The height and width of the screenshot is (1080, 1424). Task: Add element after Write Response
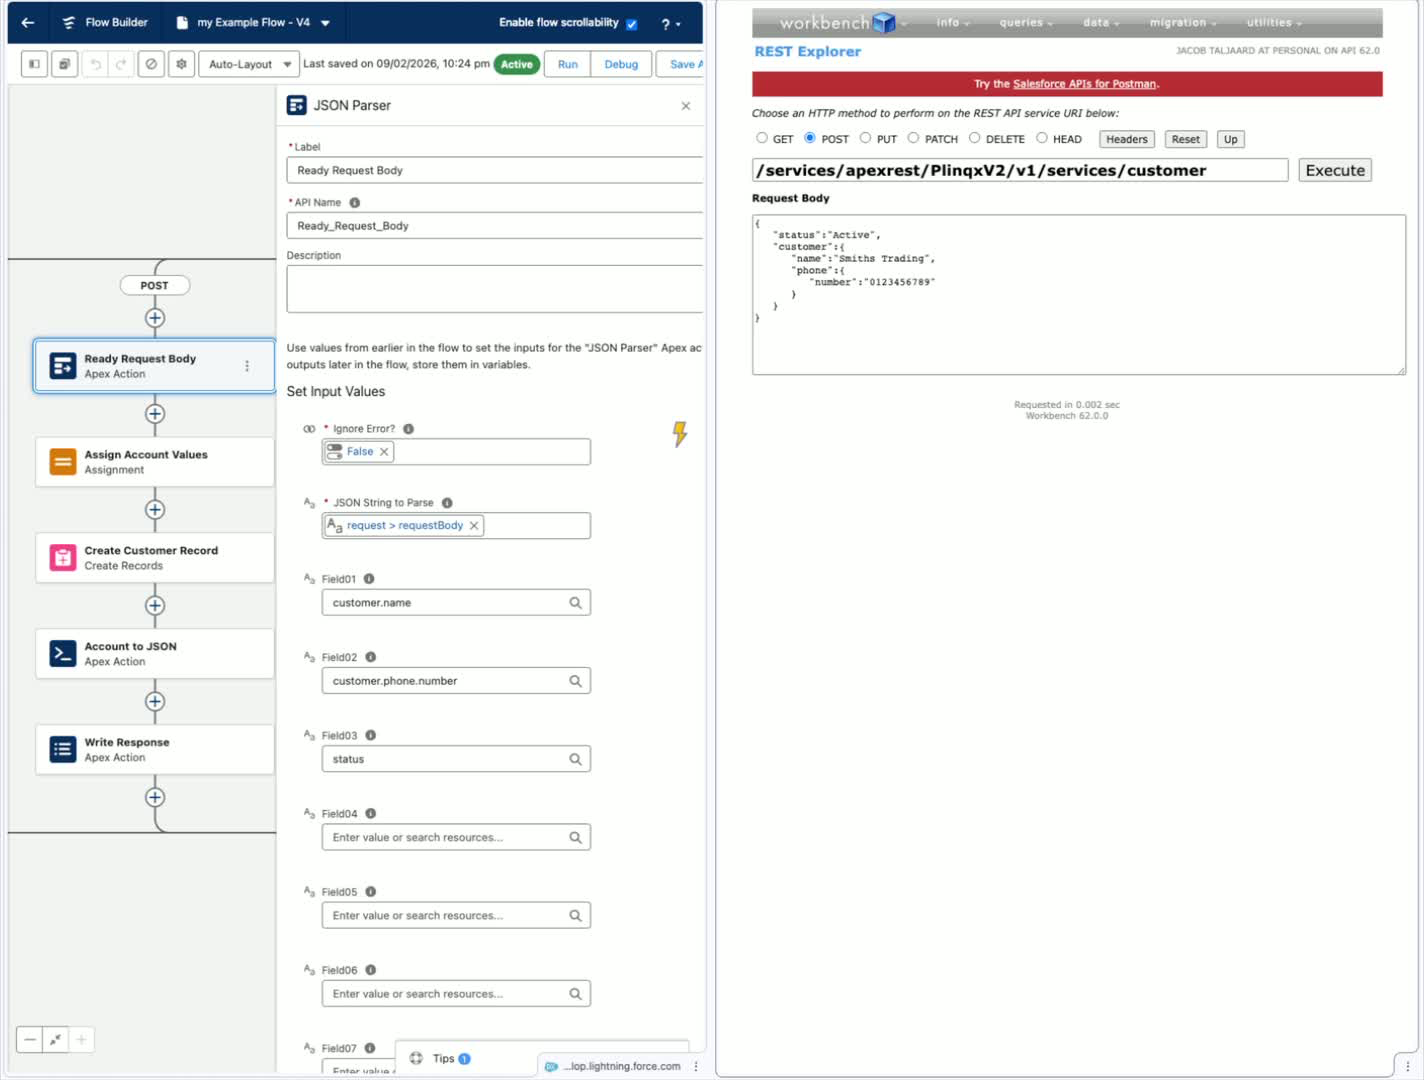click(155, 798)
